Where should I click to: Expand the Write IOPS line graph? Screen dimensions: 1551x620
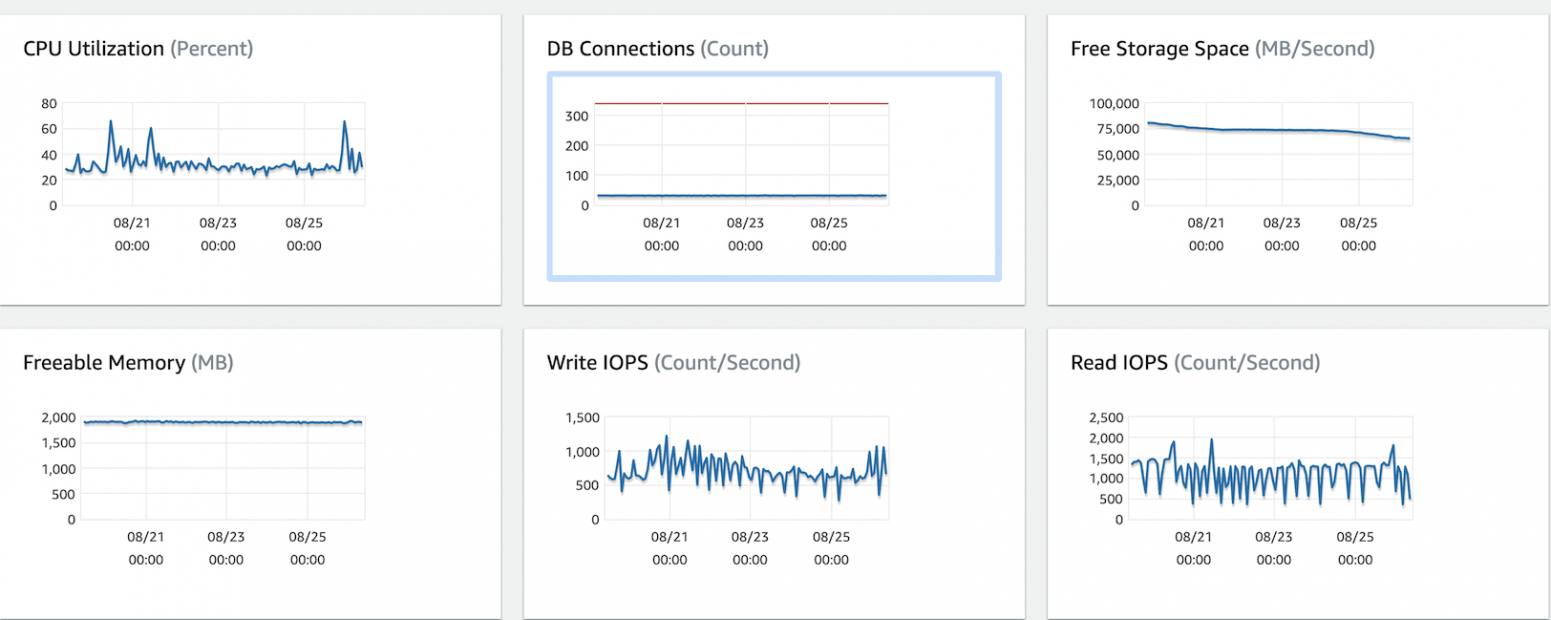(x=745, y=468)
